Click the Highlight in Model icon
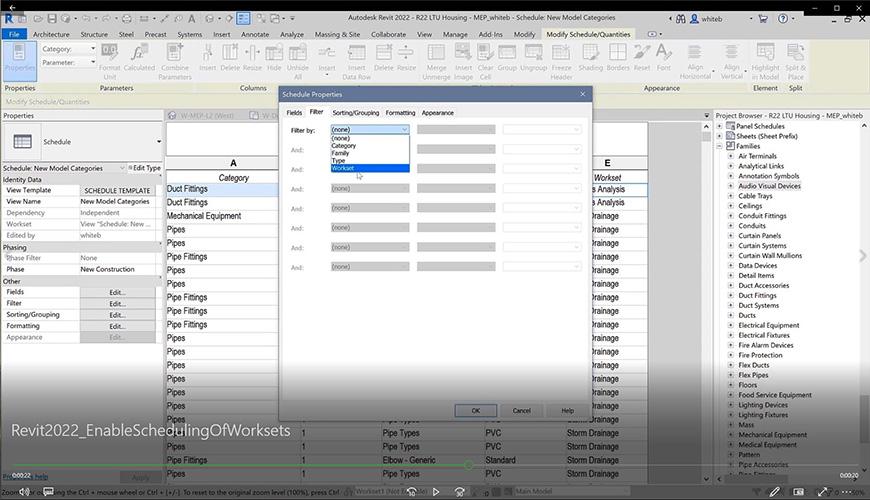The image size is (870, 500). pyautogui.click(x=765, y=62)
